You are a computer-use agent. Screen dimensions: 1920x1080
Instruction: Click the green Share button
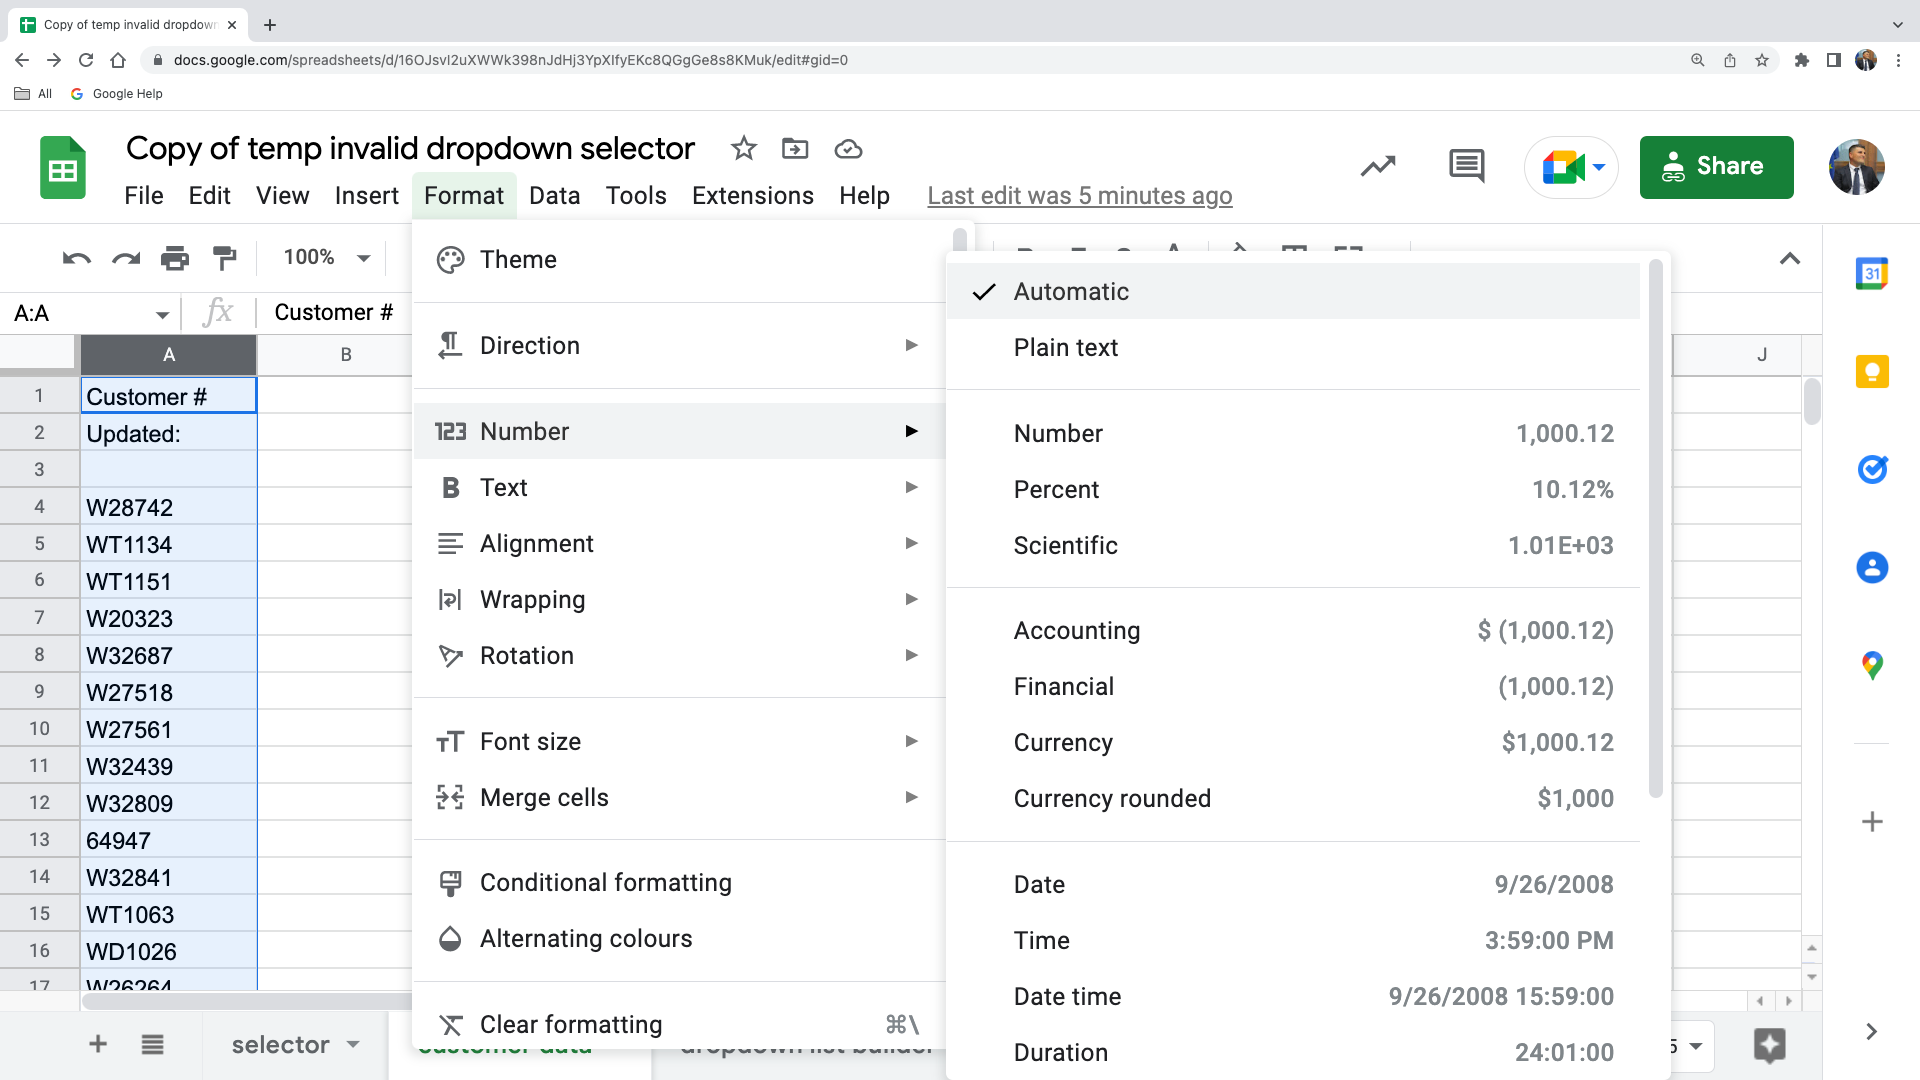click(x=1716, y=167)
